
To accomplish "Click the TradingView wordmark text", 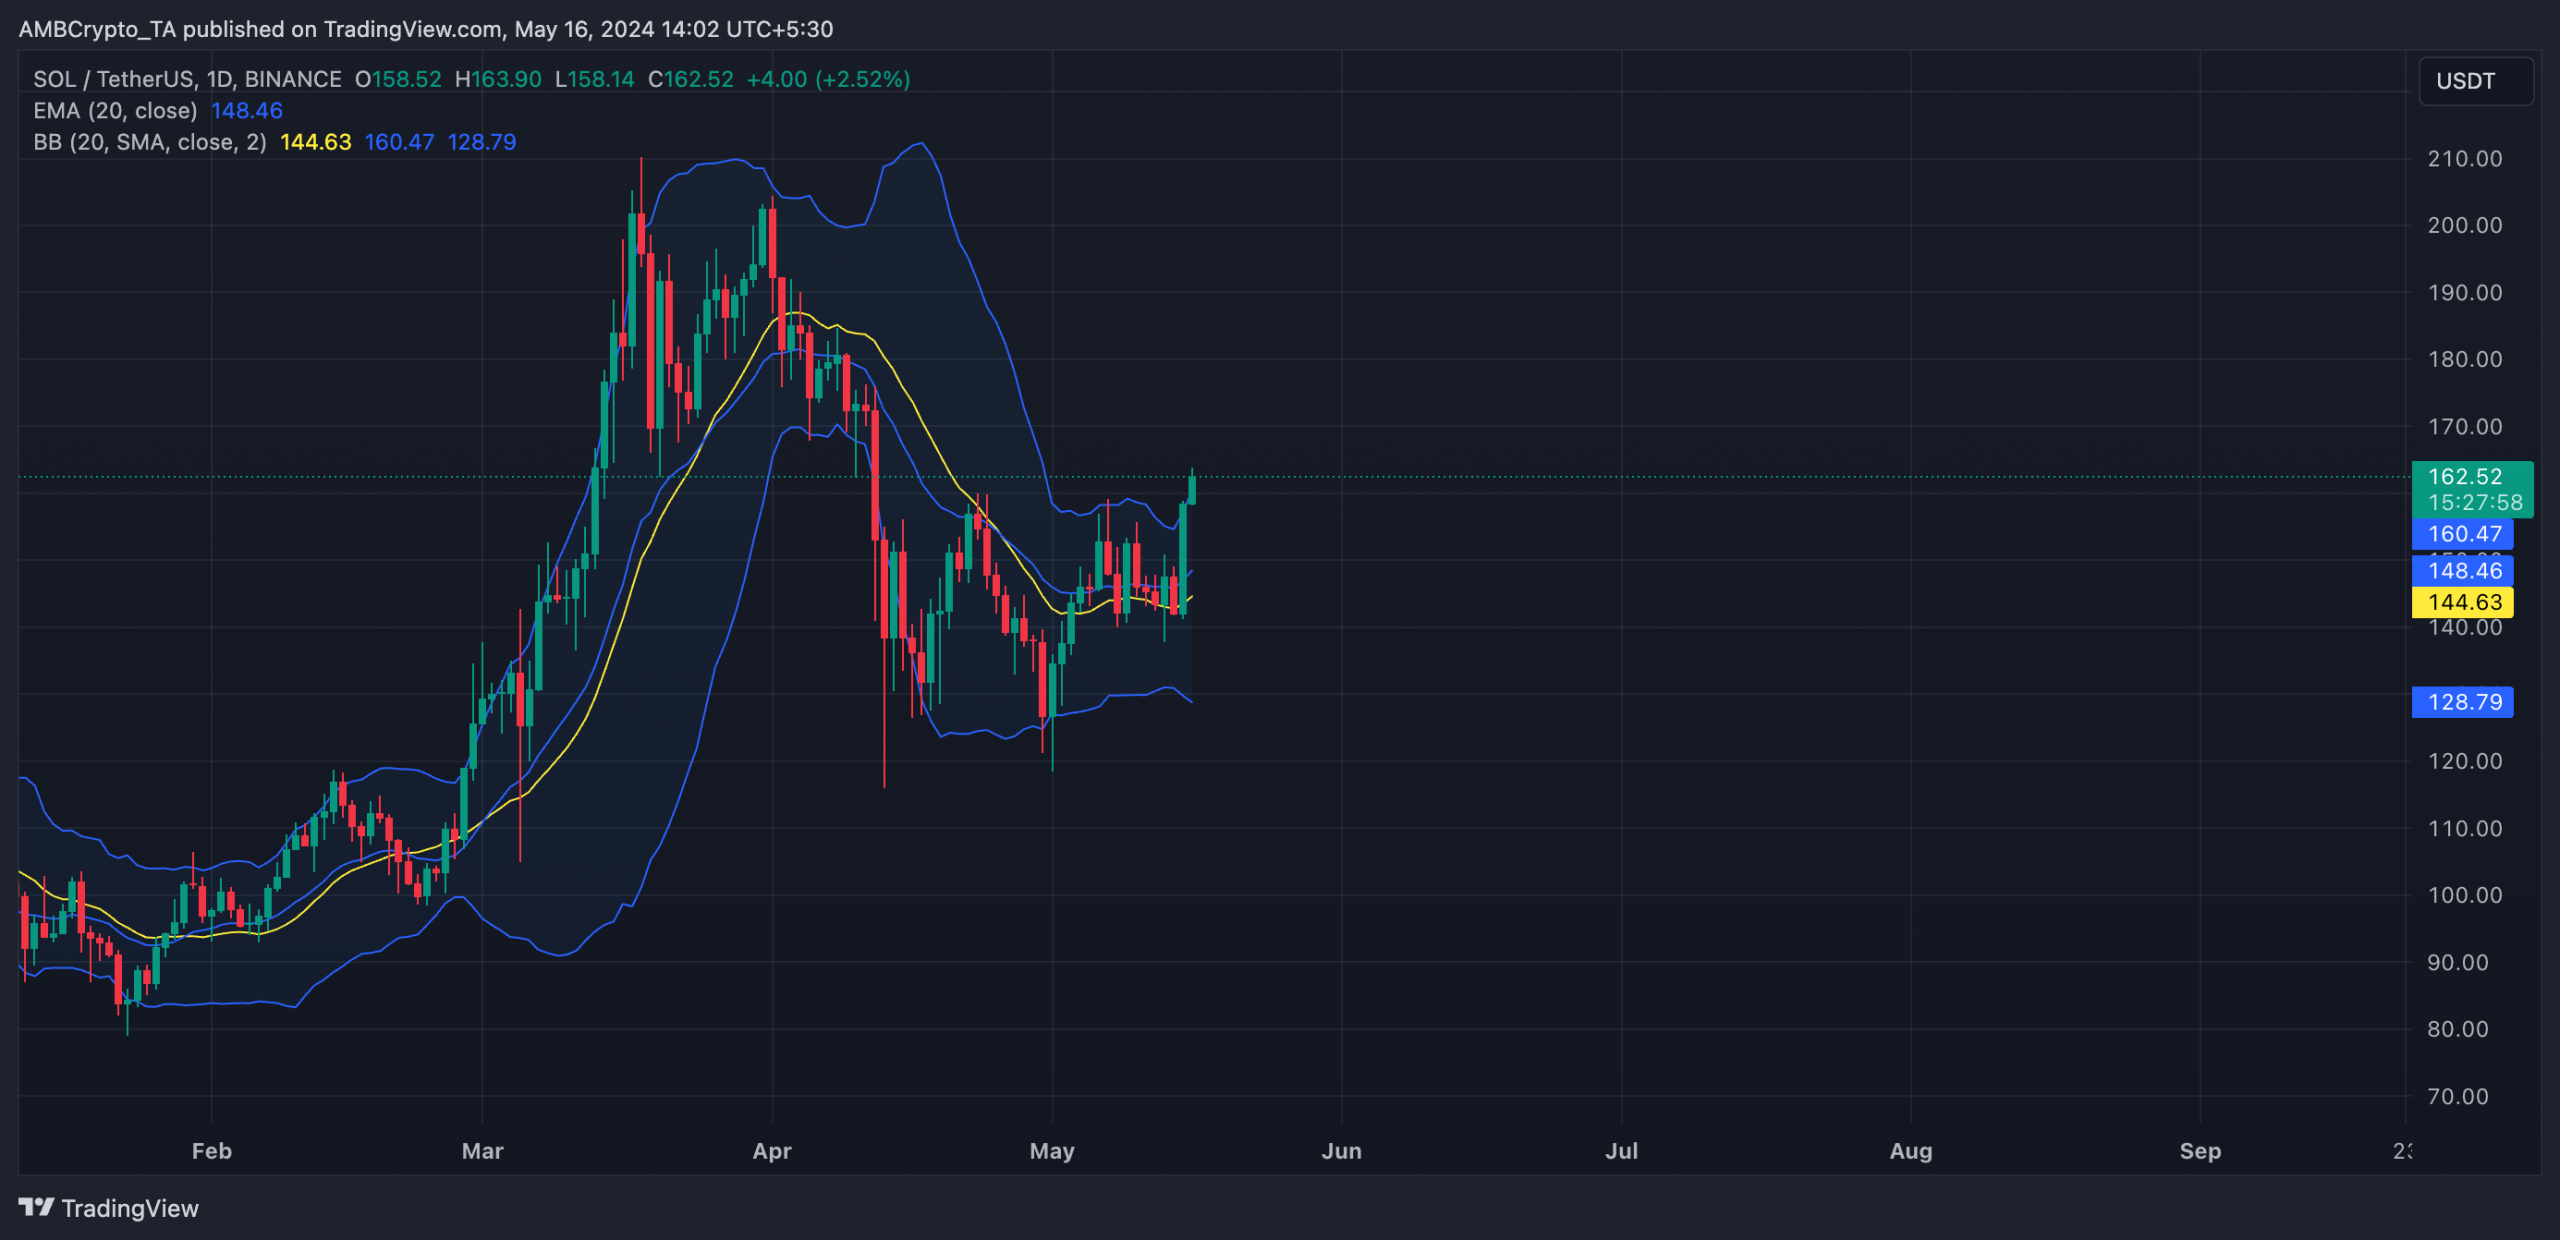I will 130,1208.
